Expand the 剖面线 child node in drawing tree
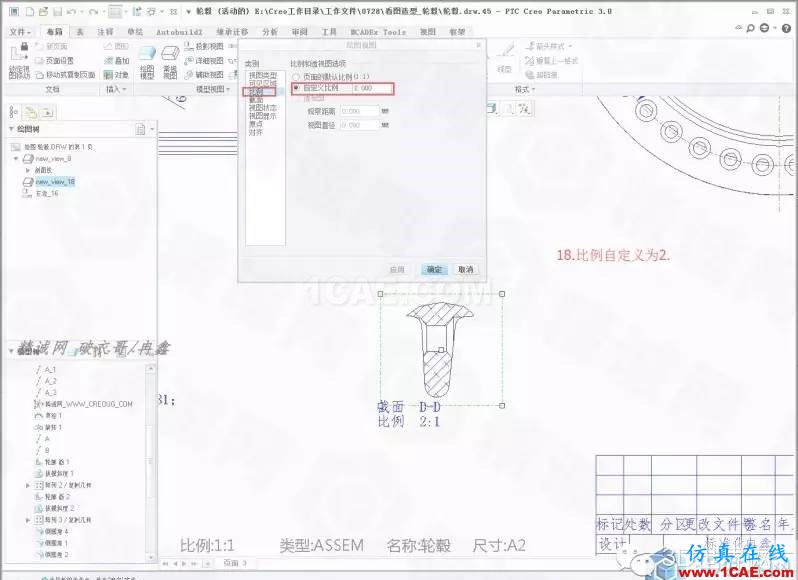Screen dimensions: 798x580 27,170
